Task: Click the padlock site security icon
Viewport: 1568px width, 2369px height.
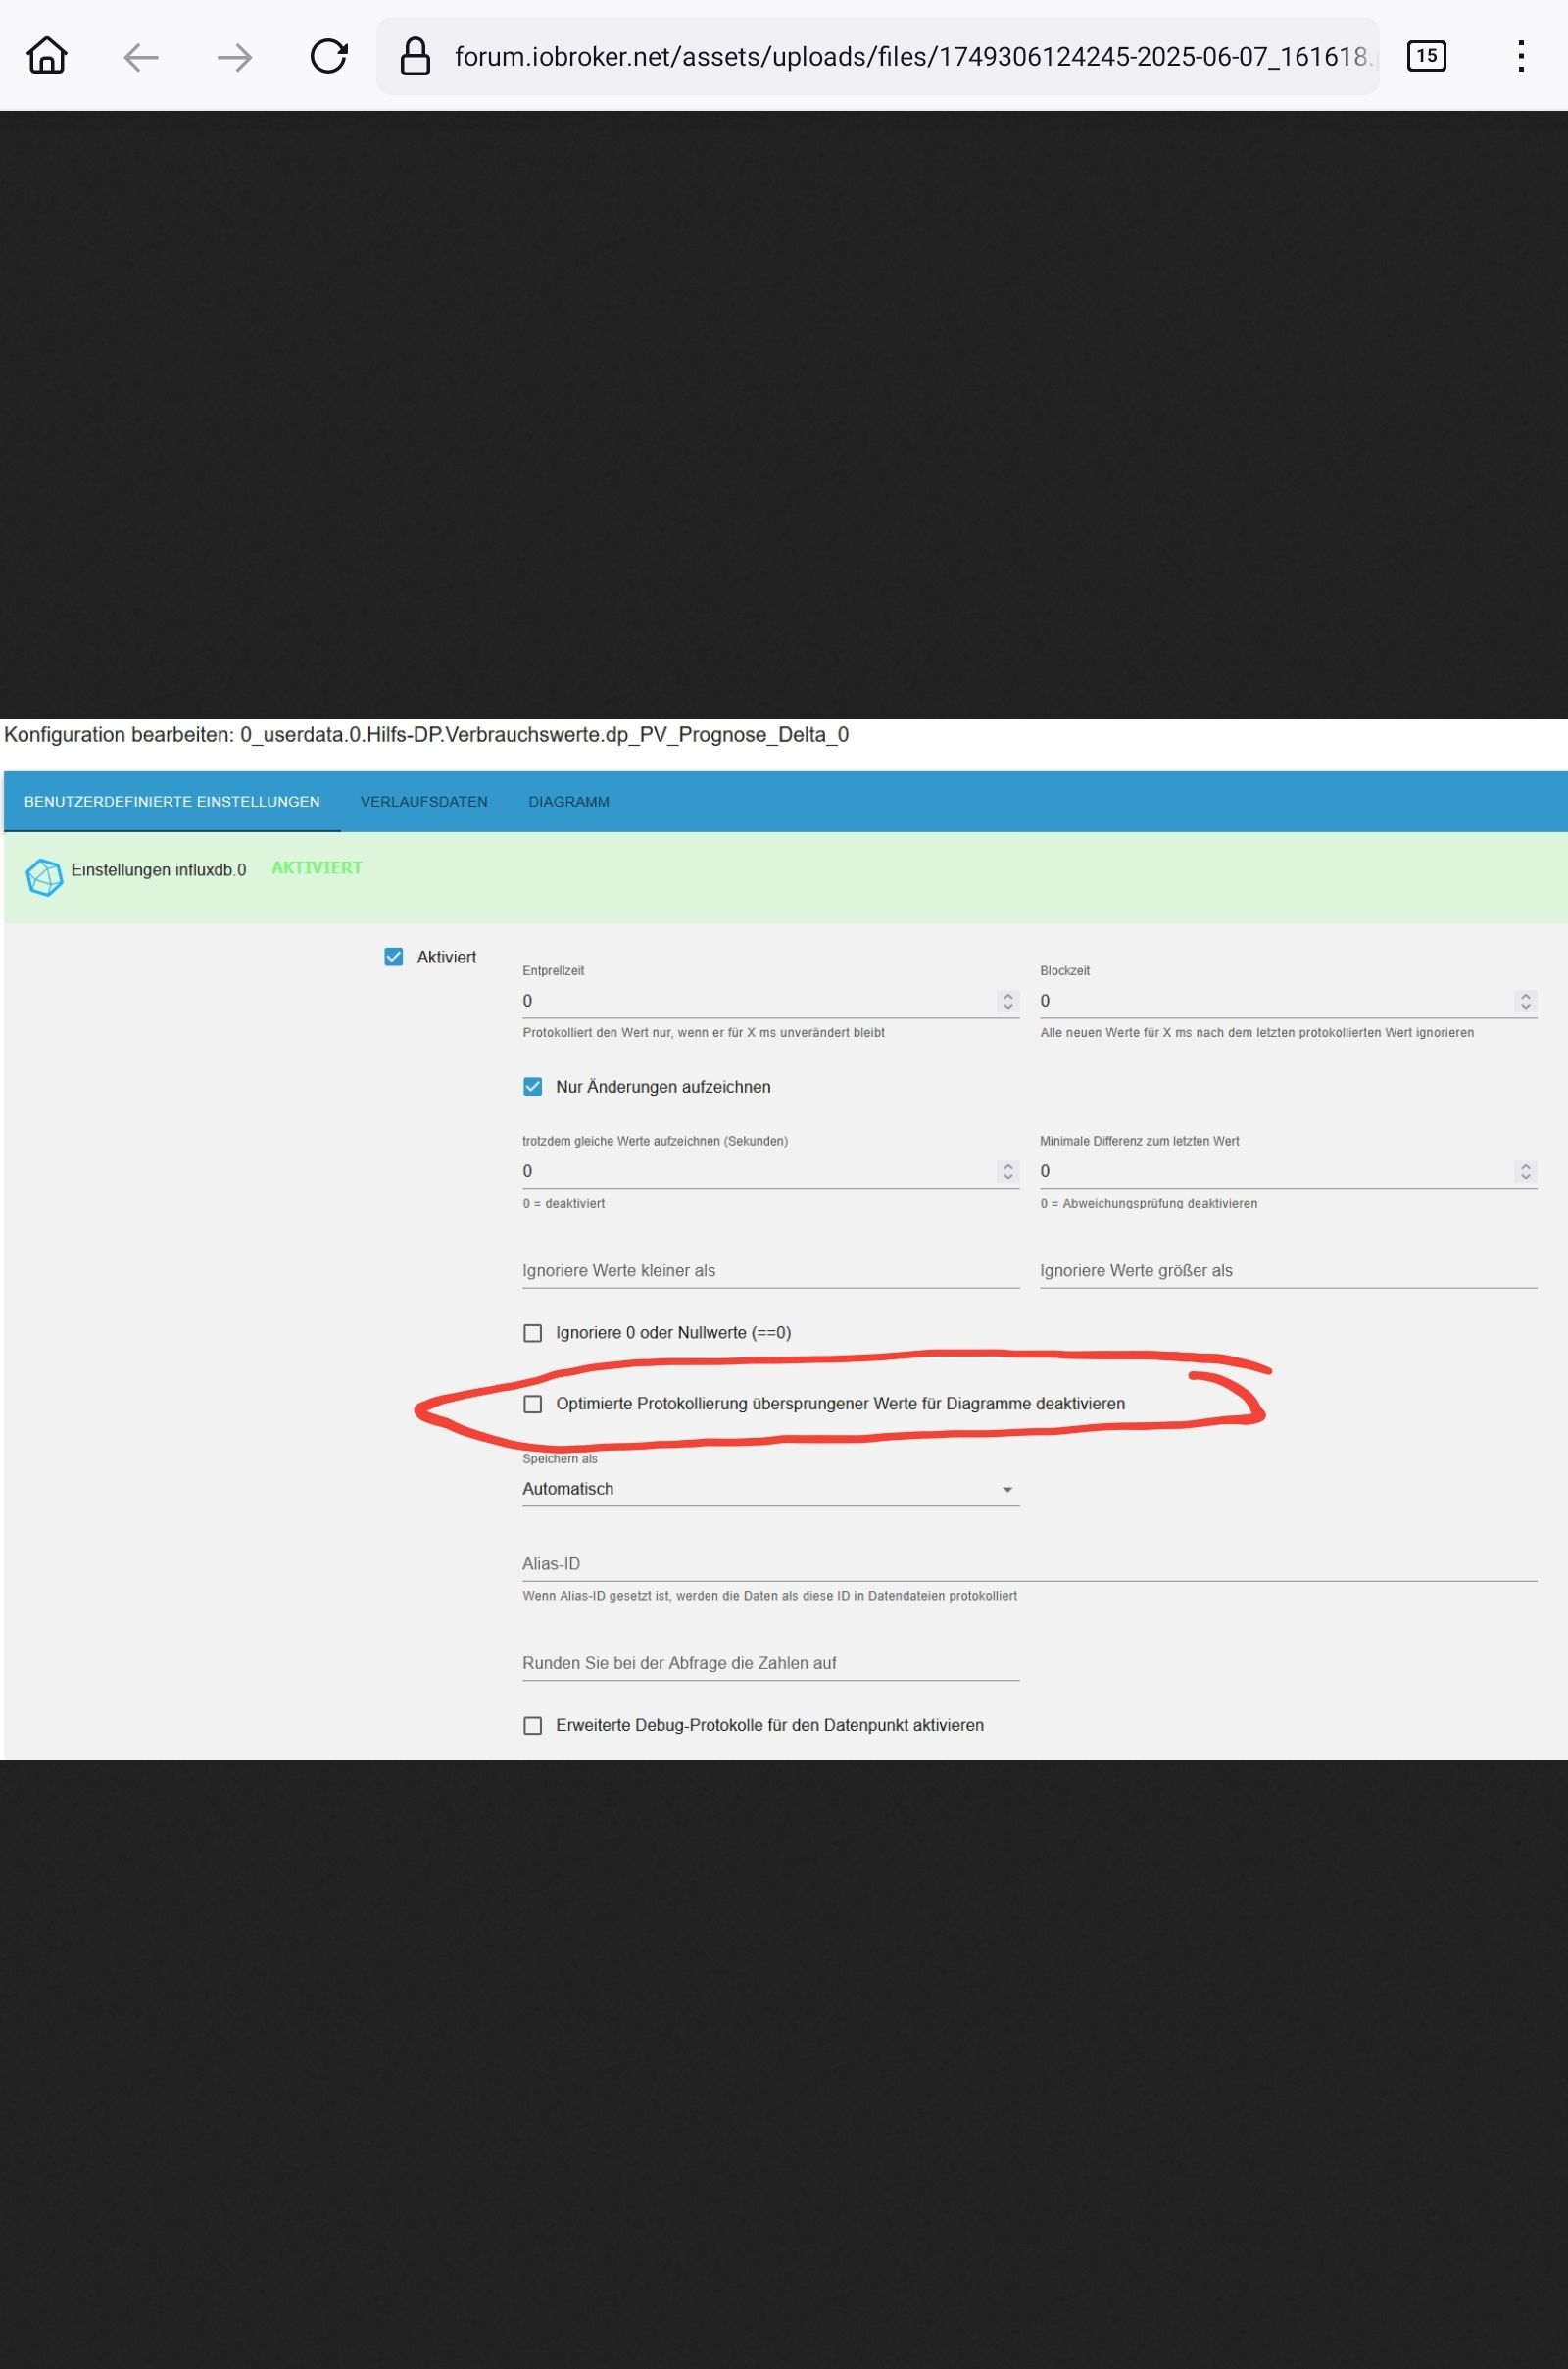Action: (x=415, y=56)
